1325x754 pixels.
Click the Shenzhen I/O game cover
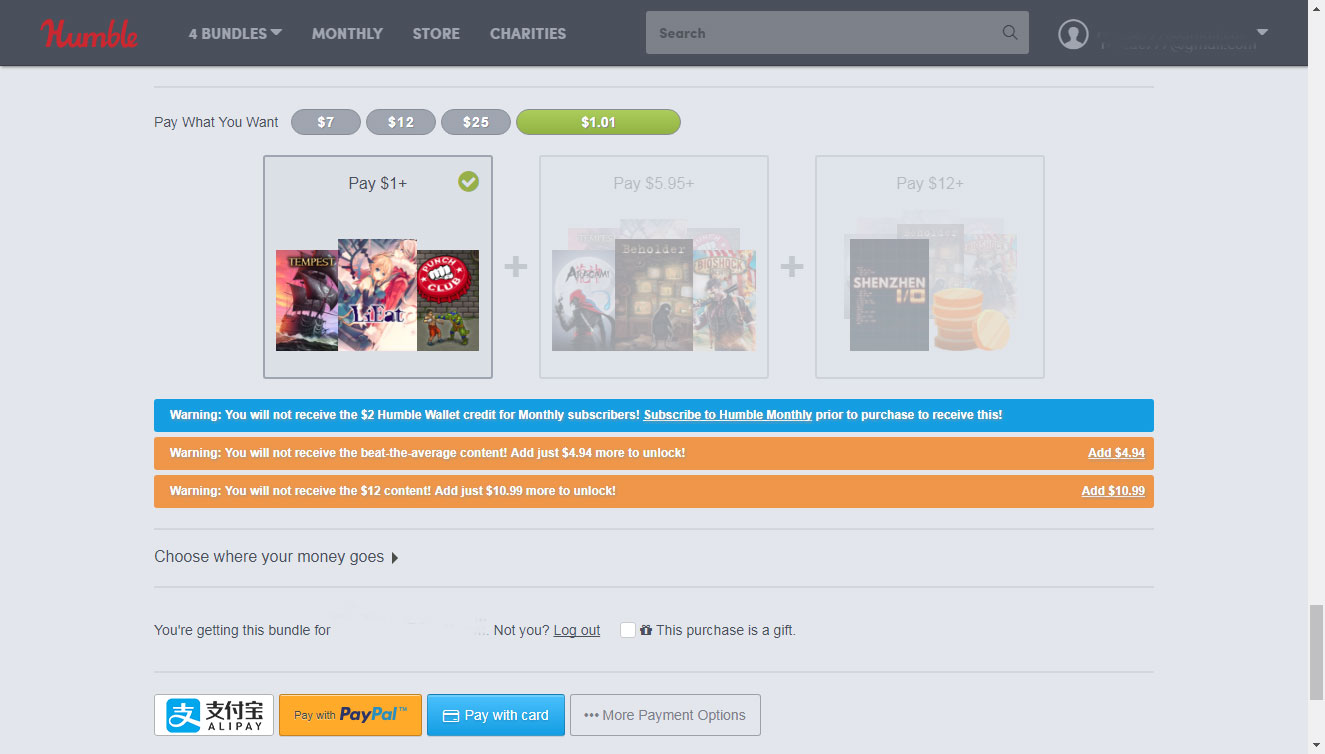click(x=889, y=294)
